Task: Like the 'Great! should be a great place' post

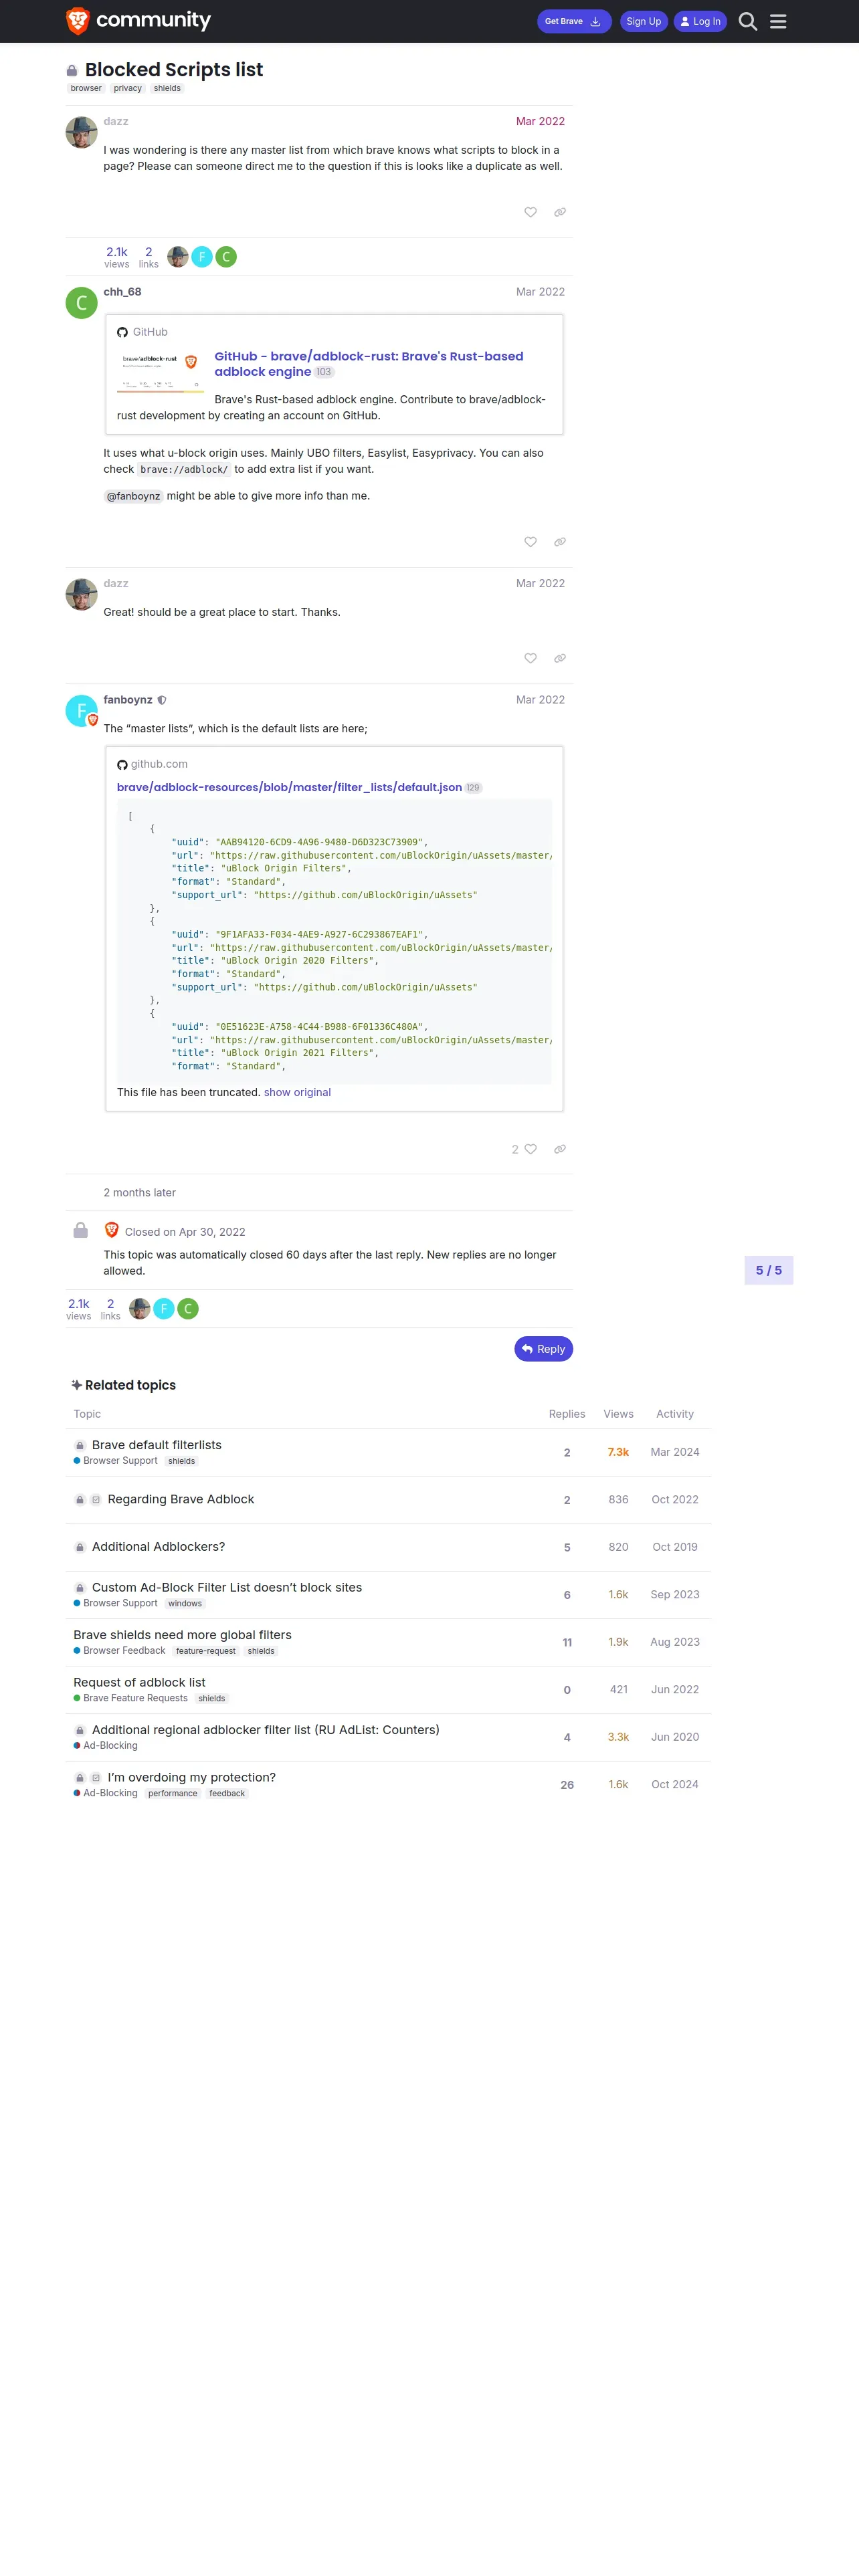Action: click(x=531, y=658)
